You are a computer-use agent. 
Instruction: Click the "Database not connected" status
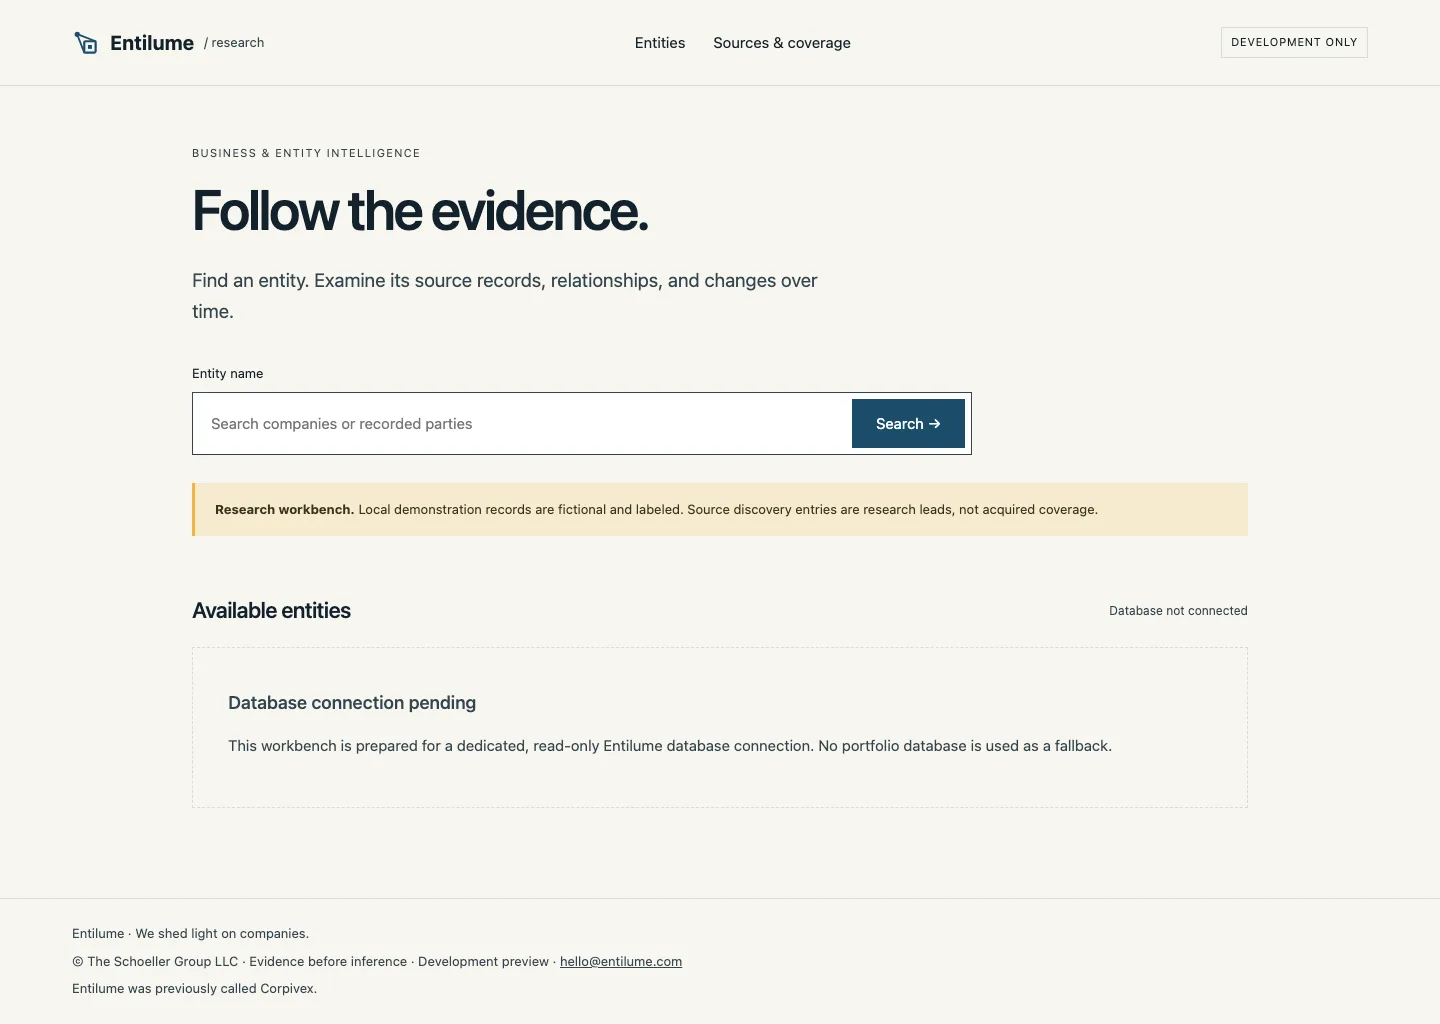tap(1178, 611)
